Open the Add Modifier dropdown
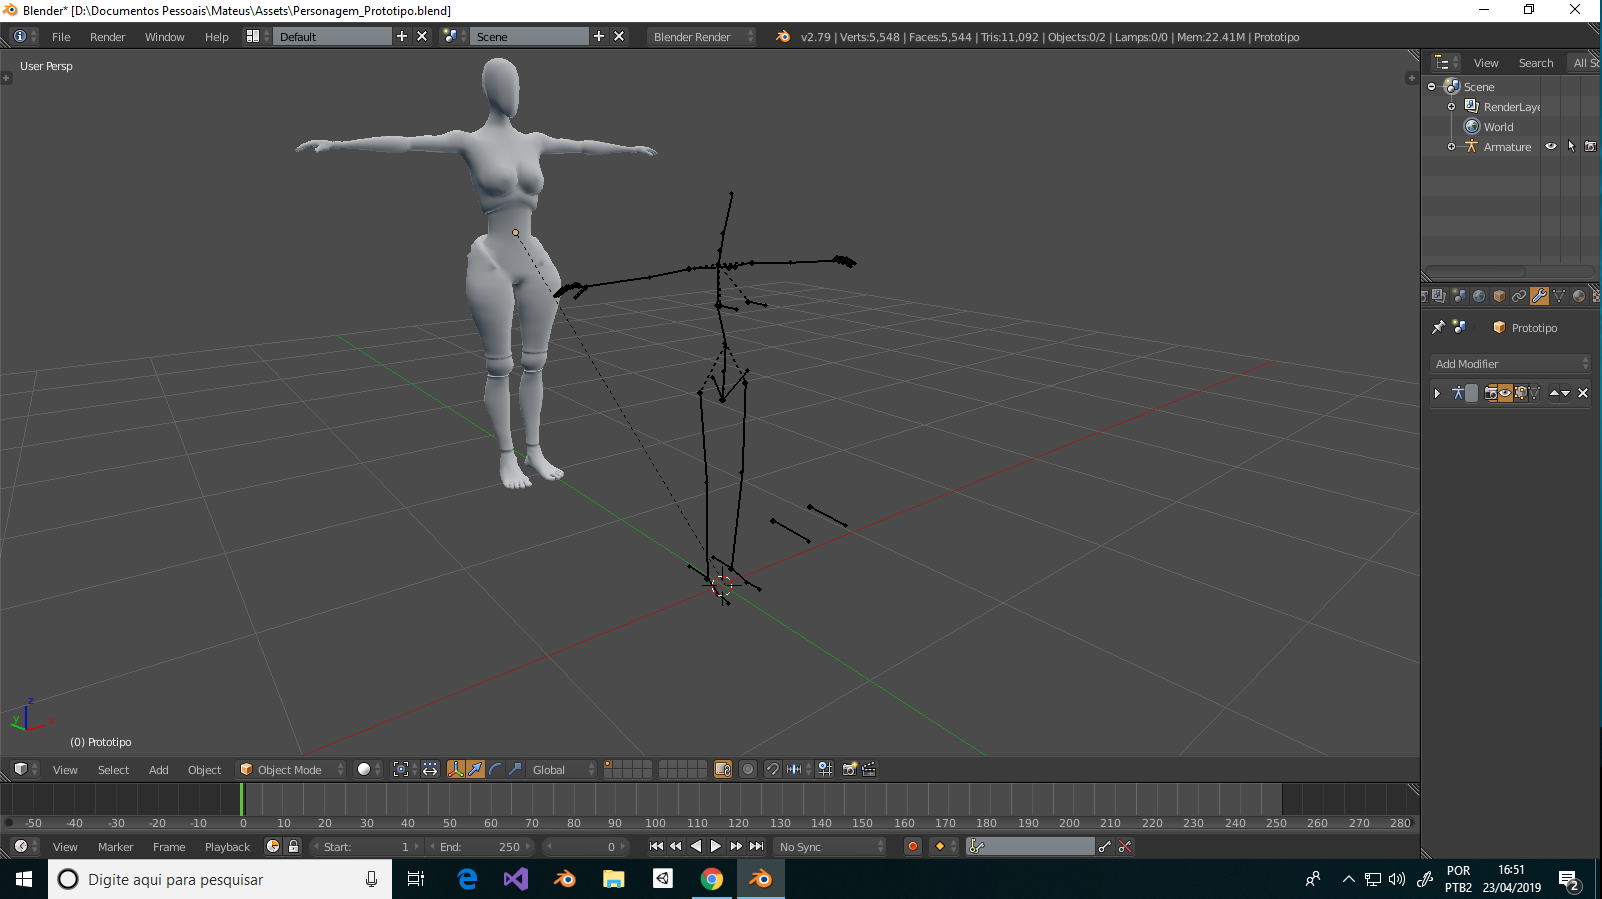 point(1511,364)
